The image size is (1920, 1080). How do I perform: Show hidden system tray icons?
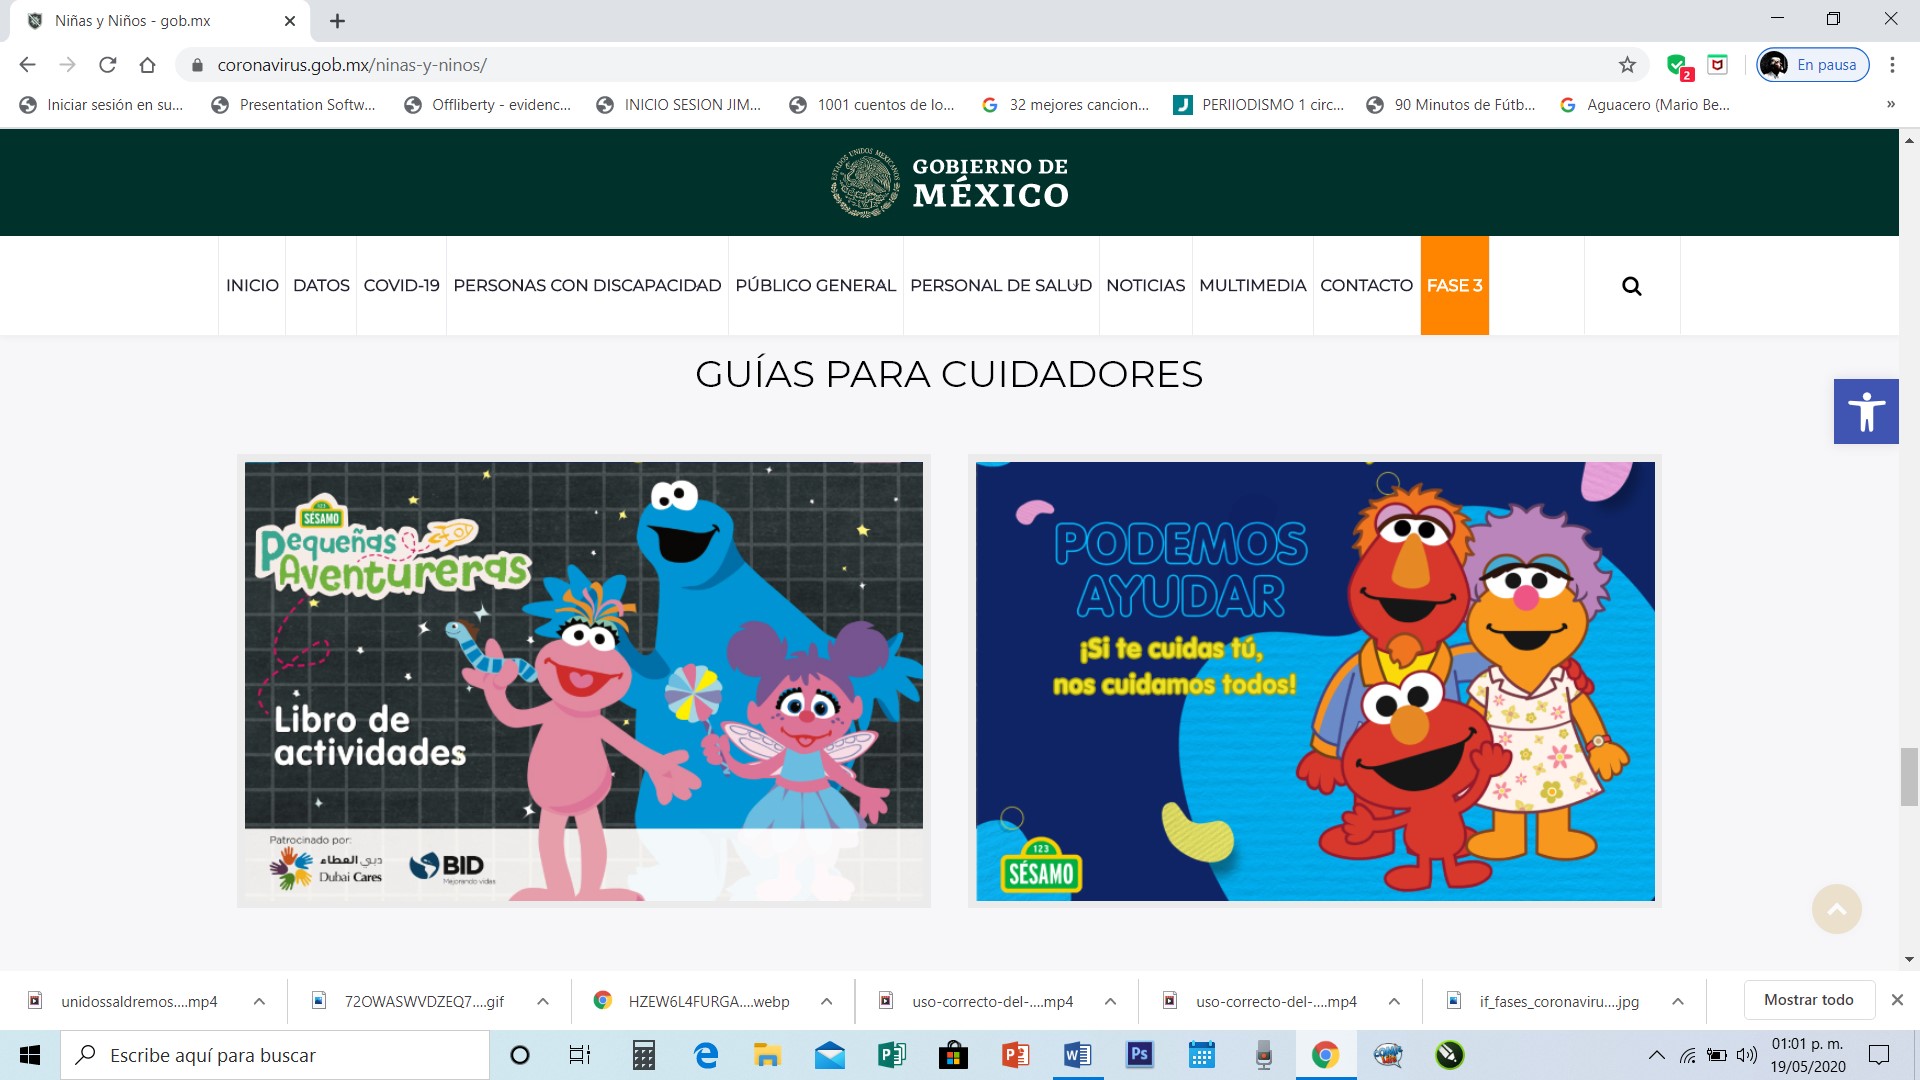tap(1657, 1055)
